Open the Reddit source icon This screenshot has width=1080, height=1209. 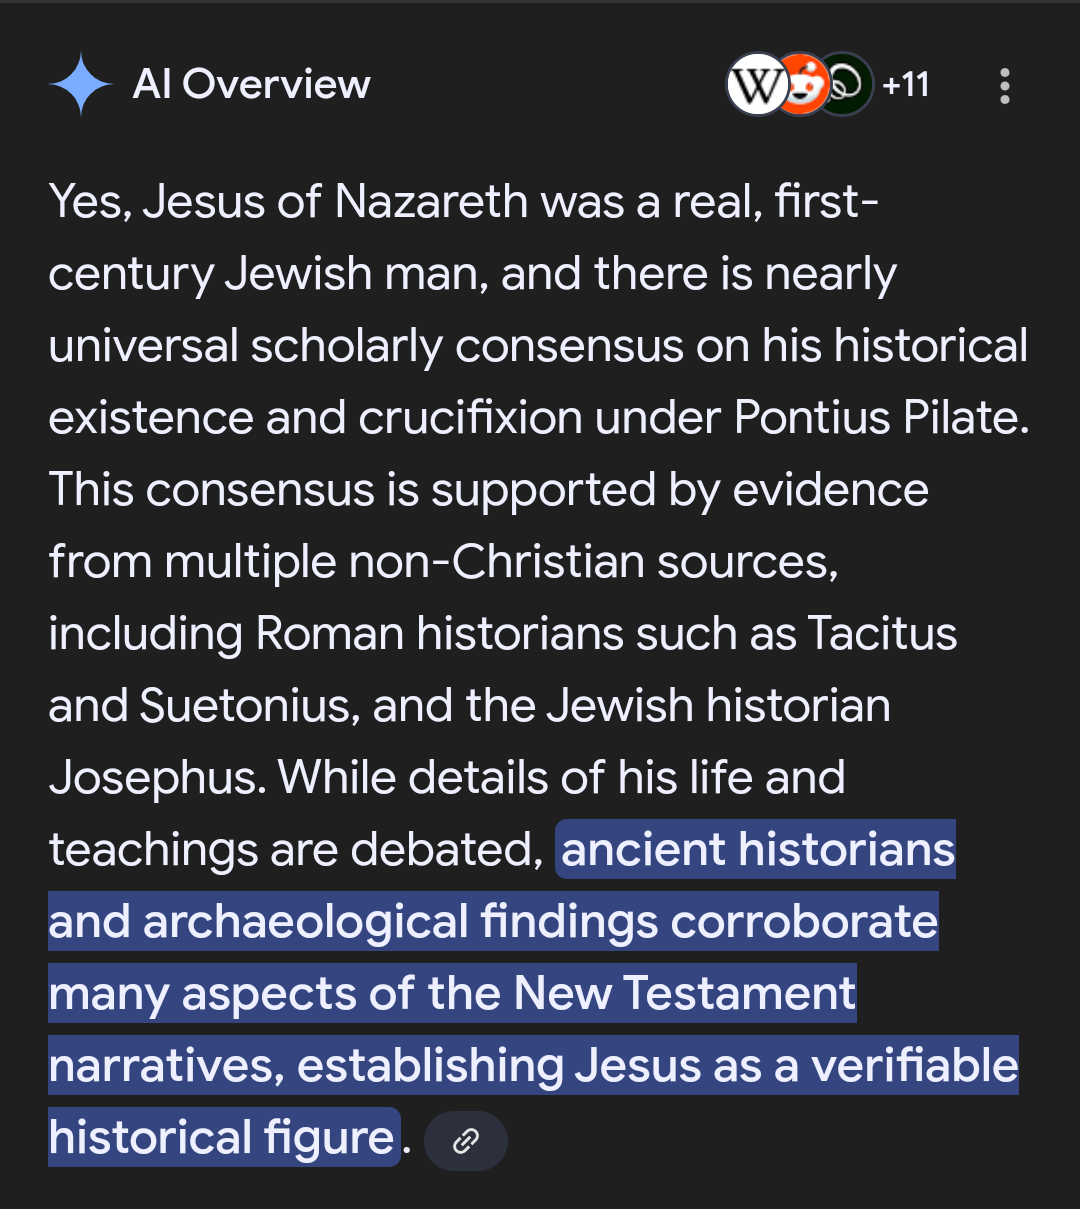tap(802, 85)
